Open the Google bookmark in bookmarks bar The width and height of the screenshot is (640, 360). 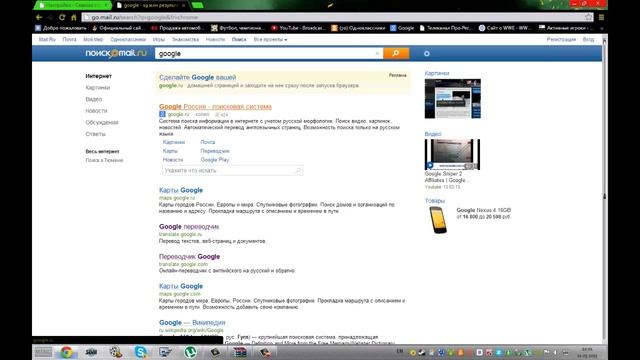pyautogui.click(x=402, y=28)
